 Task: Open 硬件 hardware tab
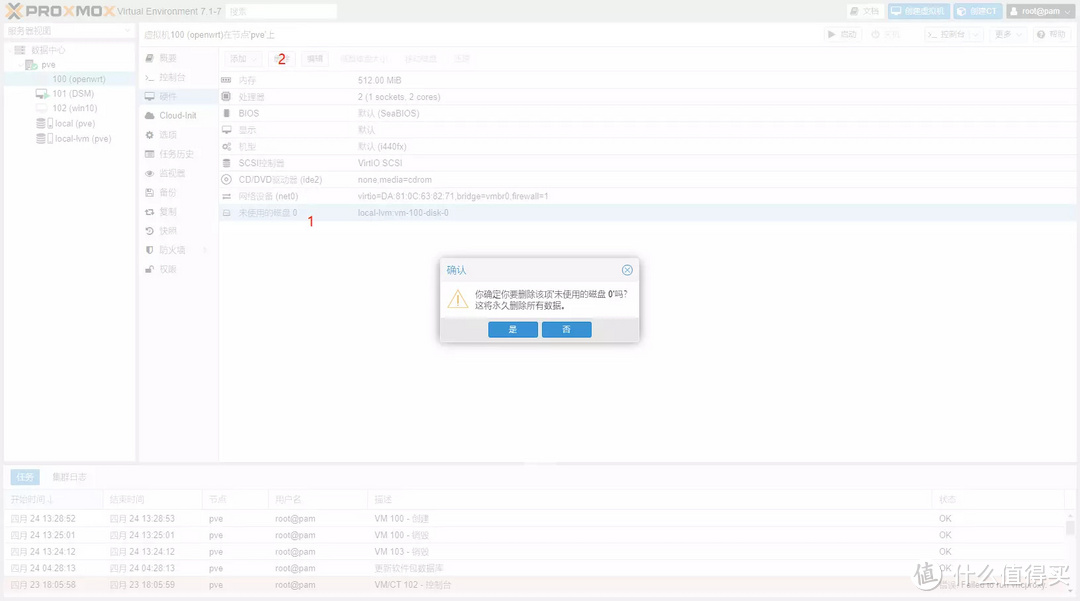point(178,96)
